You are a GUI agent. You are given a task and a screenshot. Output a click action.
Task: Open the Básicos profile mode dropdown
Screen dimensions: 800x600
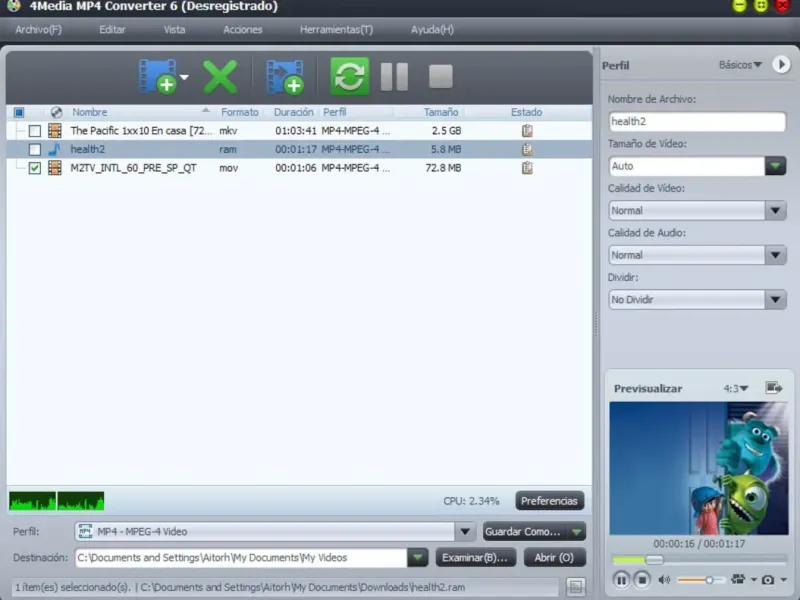tap(740, 65)
